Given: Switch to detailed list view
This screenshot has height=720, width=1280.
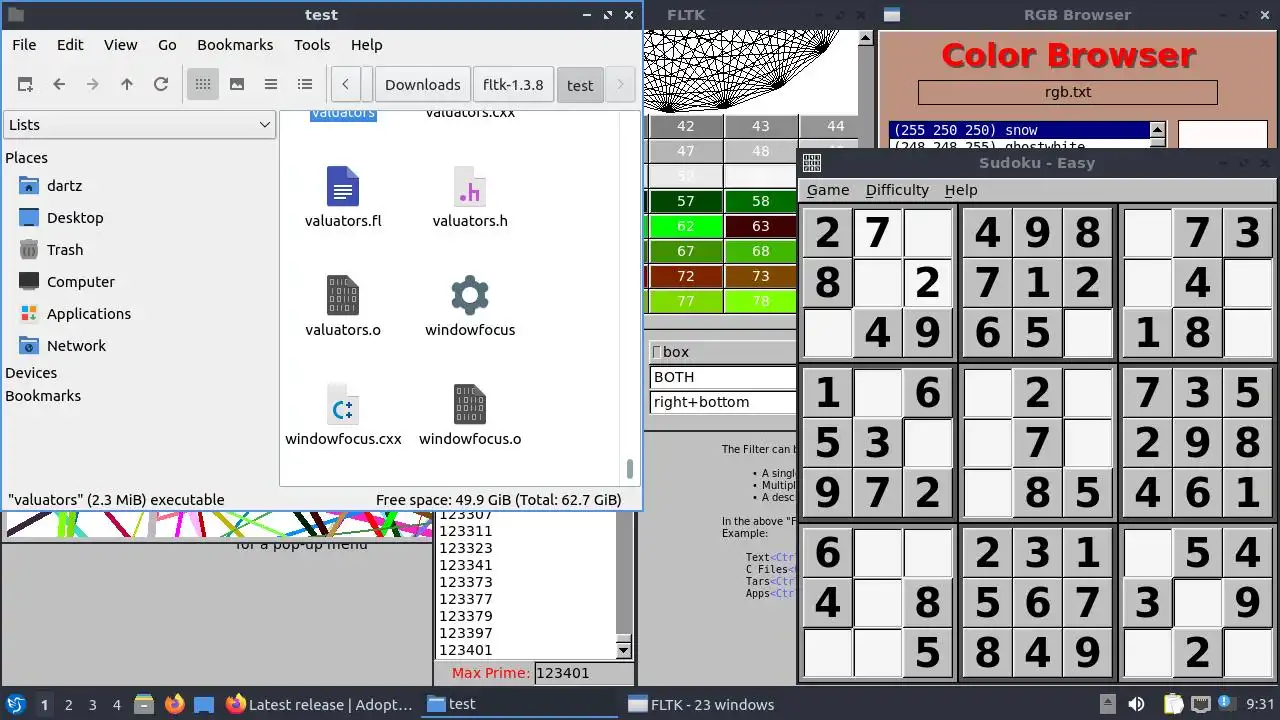Looking at the screenshot, I should (305, 85).
